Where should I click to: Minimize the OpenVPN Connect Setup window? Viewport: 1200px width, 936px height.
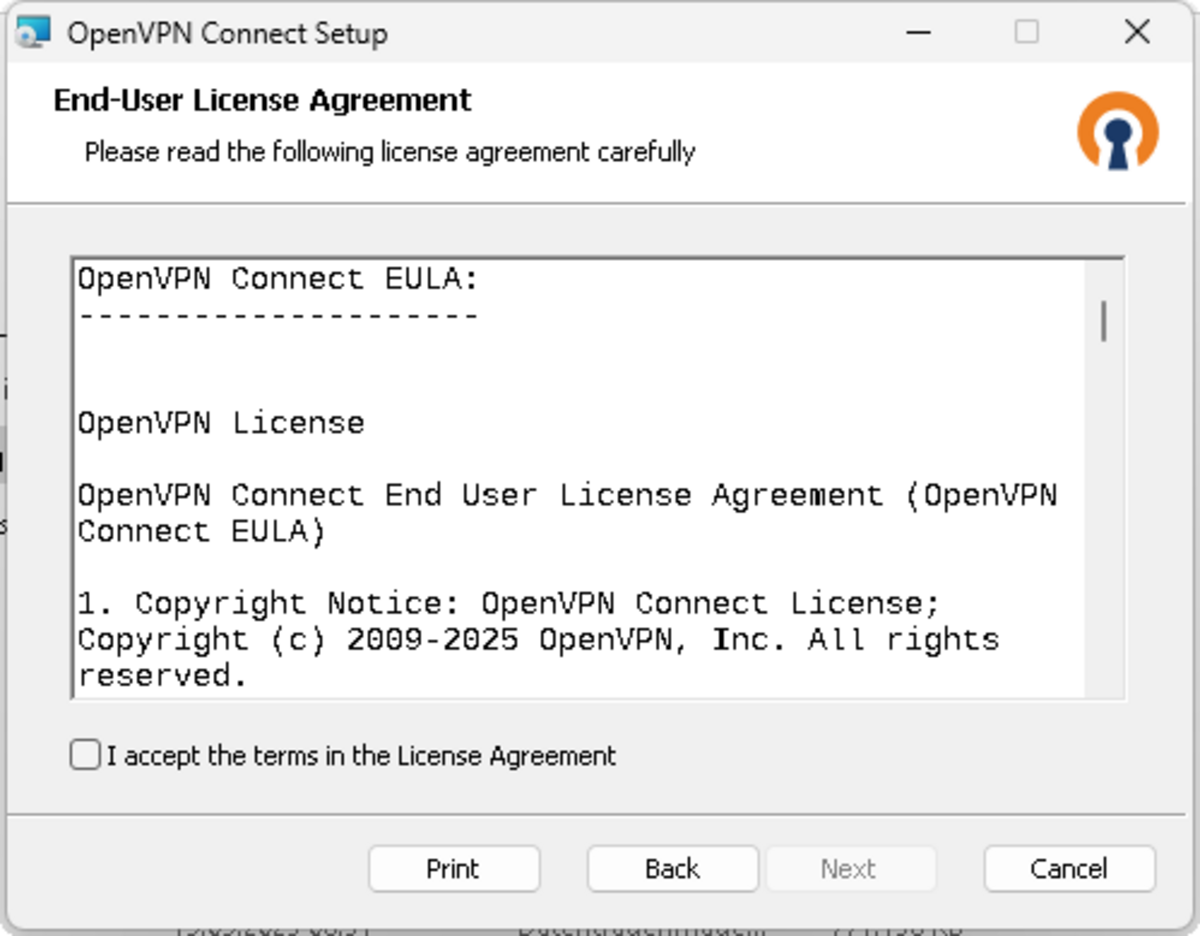[920, 33]
